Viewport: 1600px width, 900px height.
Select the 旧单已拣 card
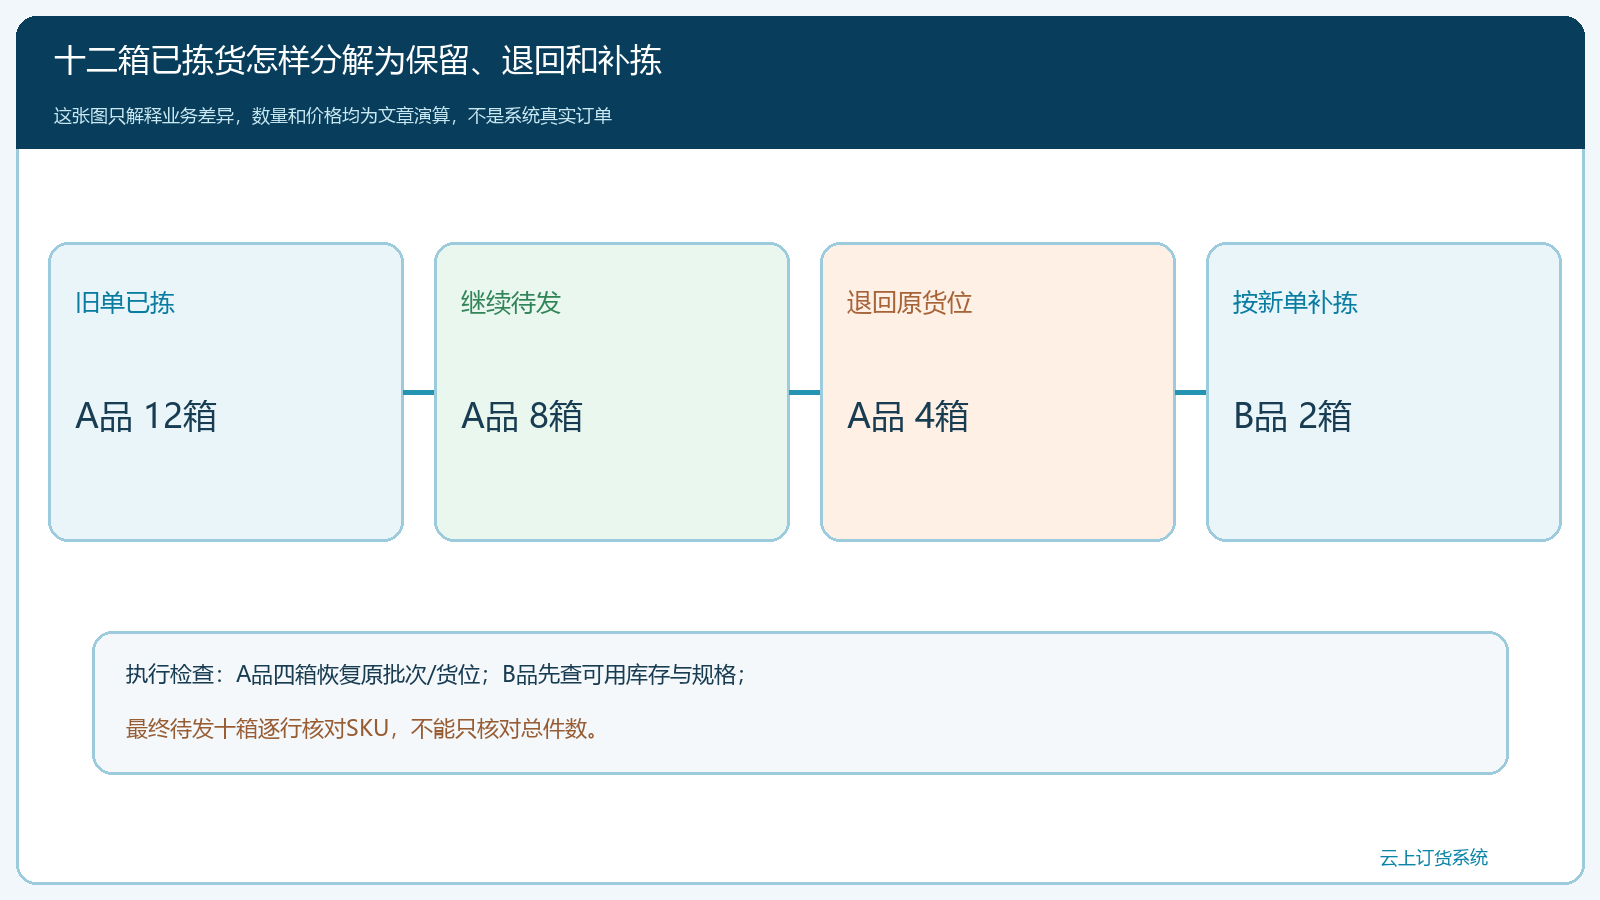(x=226, y=392)
